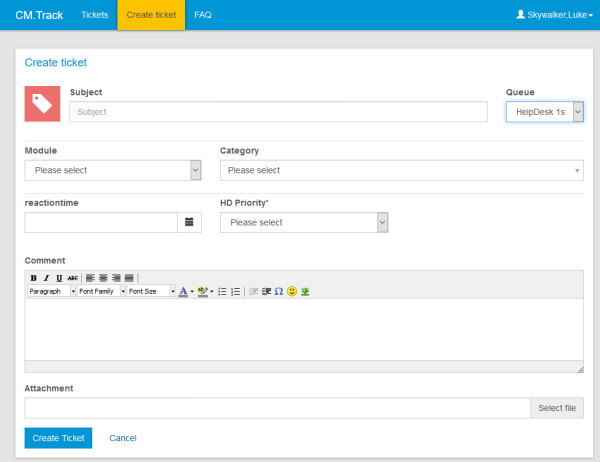Insert ordered numbered list

(x=236, y=292)
